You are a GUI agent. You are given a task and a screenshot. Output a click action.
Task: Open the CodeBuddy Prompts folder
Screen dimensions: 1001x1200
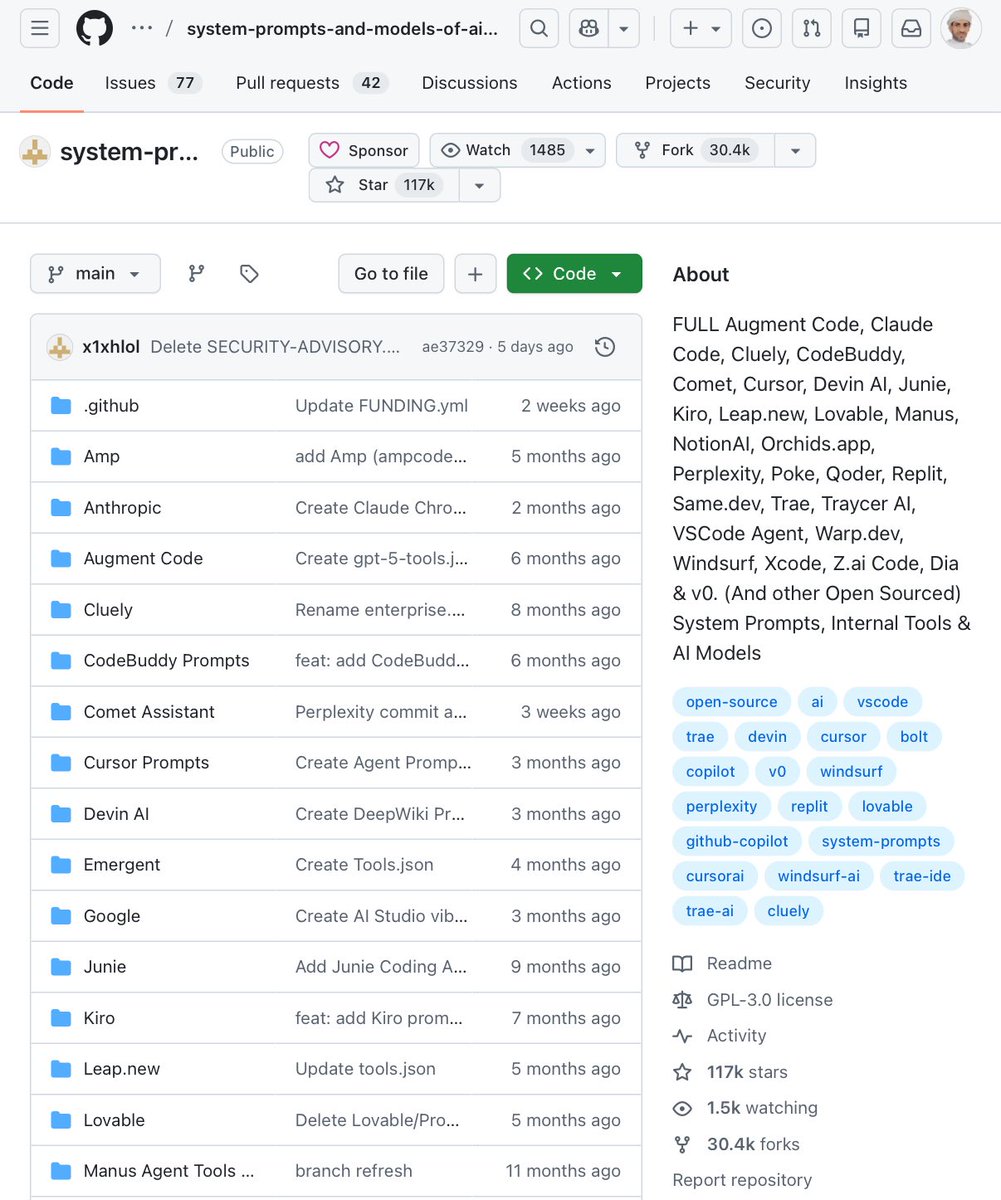pyautogui.click(x=166, y=660)
